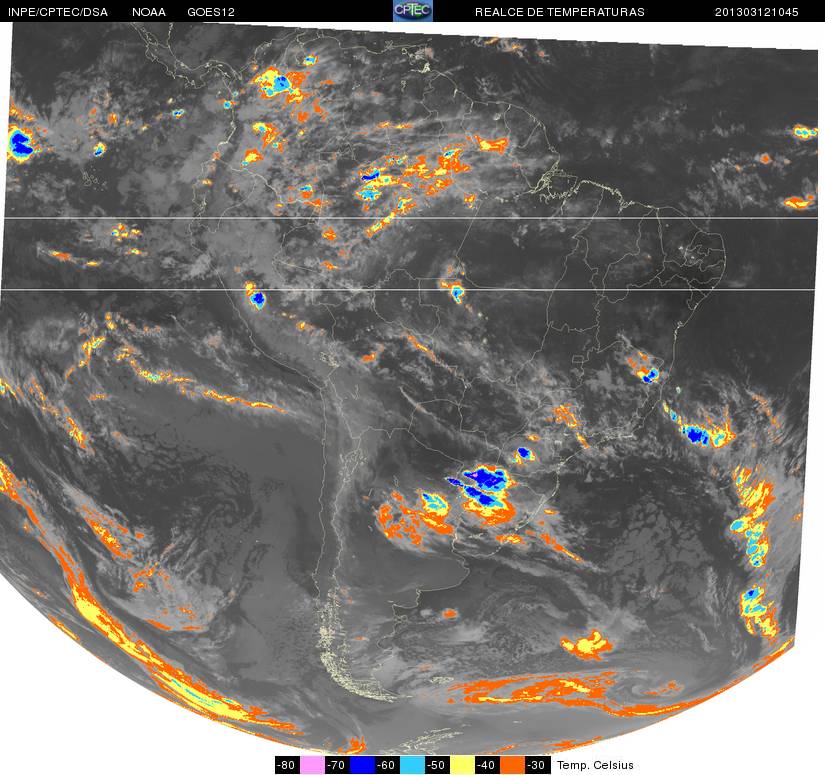825x775 pixels.
Task: Click the -70 legend value label
Action: [337, 765]
